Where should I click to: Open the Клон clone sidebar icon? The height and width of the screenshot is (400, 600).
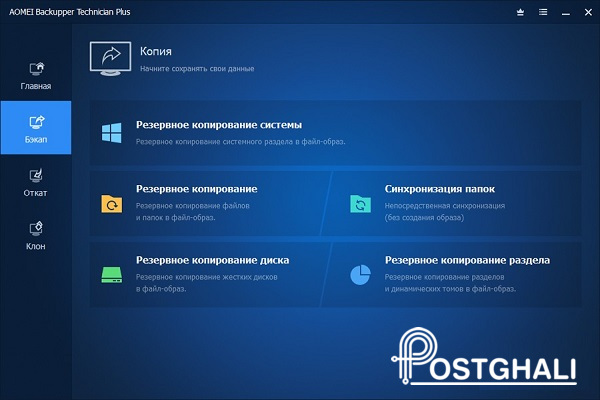[36, 229]
